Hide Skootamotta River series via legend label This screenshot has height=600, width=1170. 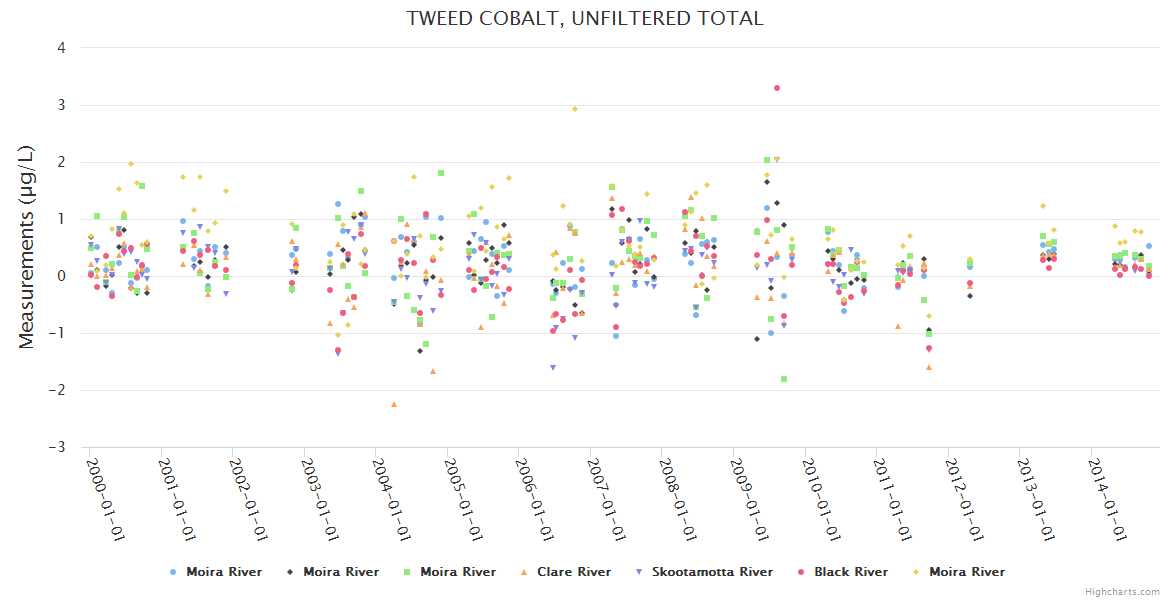[x=712, y=572]
